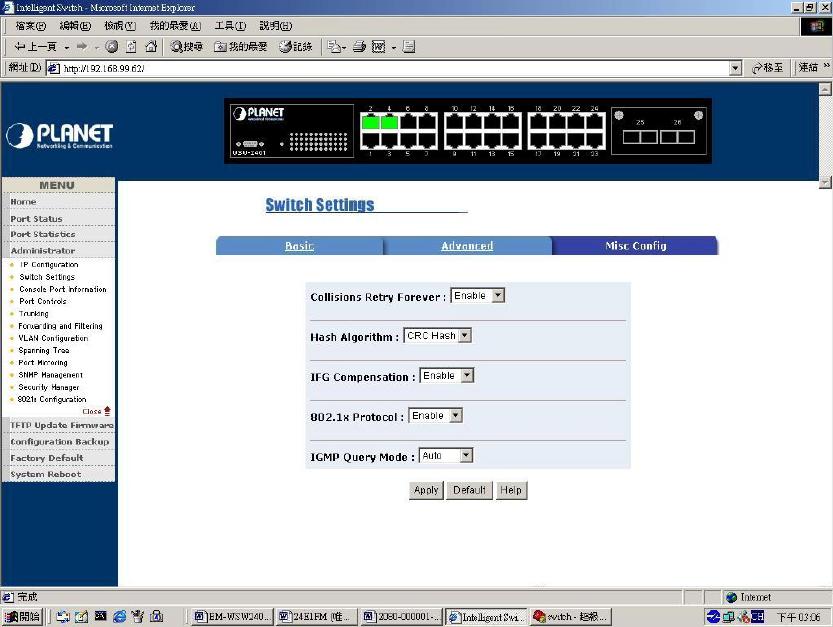Open the Collisions Retry Forever dropdown
The height and width of the screenshot is (627, 833).
pyautogui.click(x=498, y=296)
